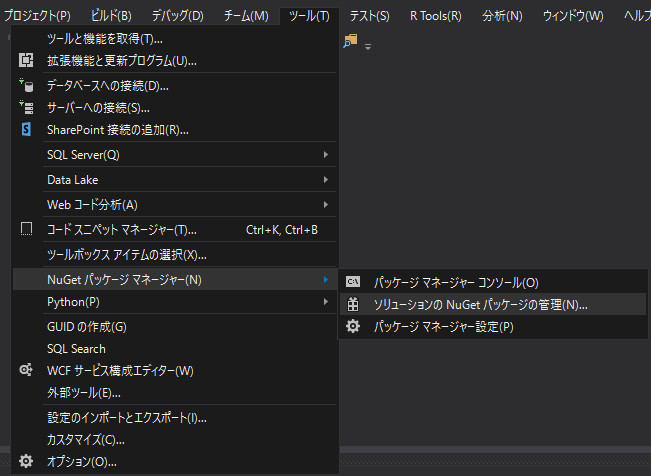This screenshot has height=476, width=651.
Task: Expand the Python(P) submenu arrow
Action: pos(326,302)
